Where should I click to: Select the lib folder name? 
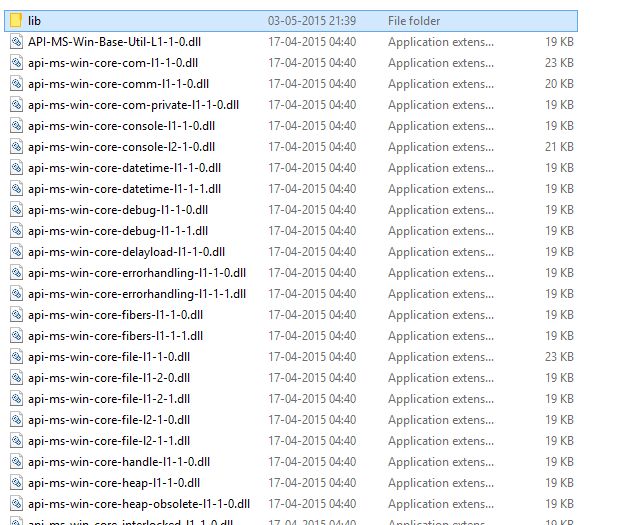35,21
